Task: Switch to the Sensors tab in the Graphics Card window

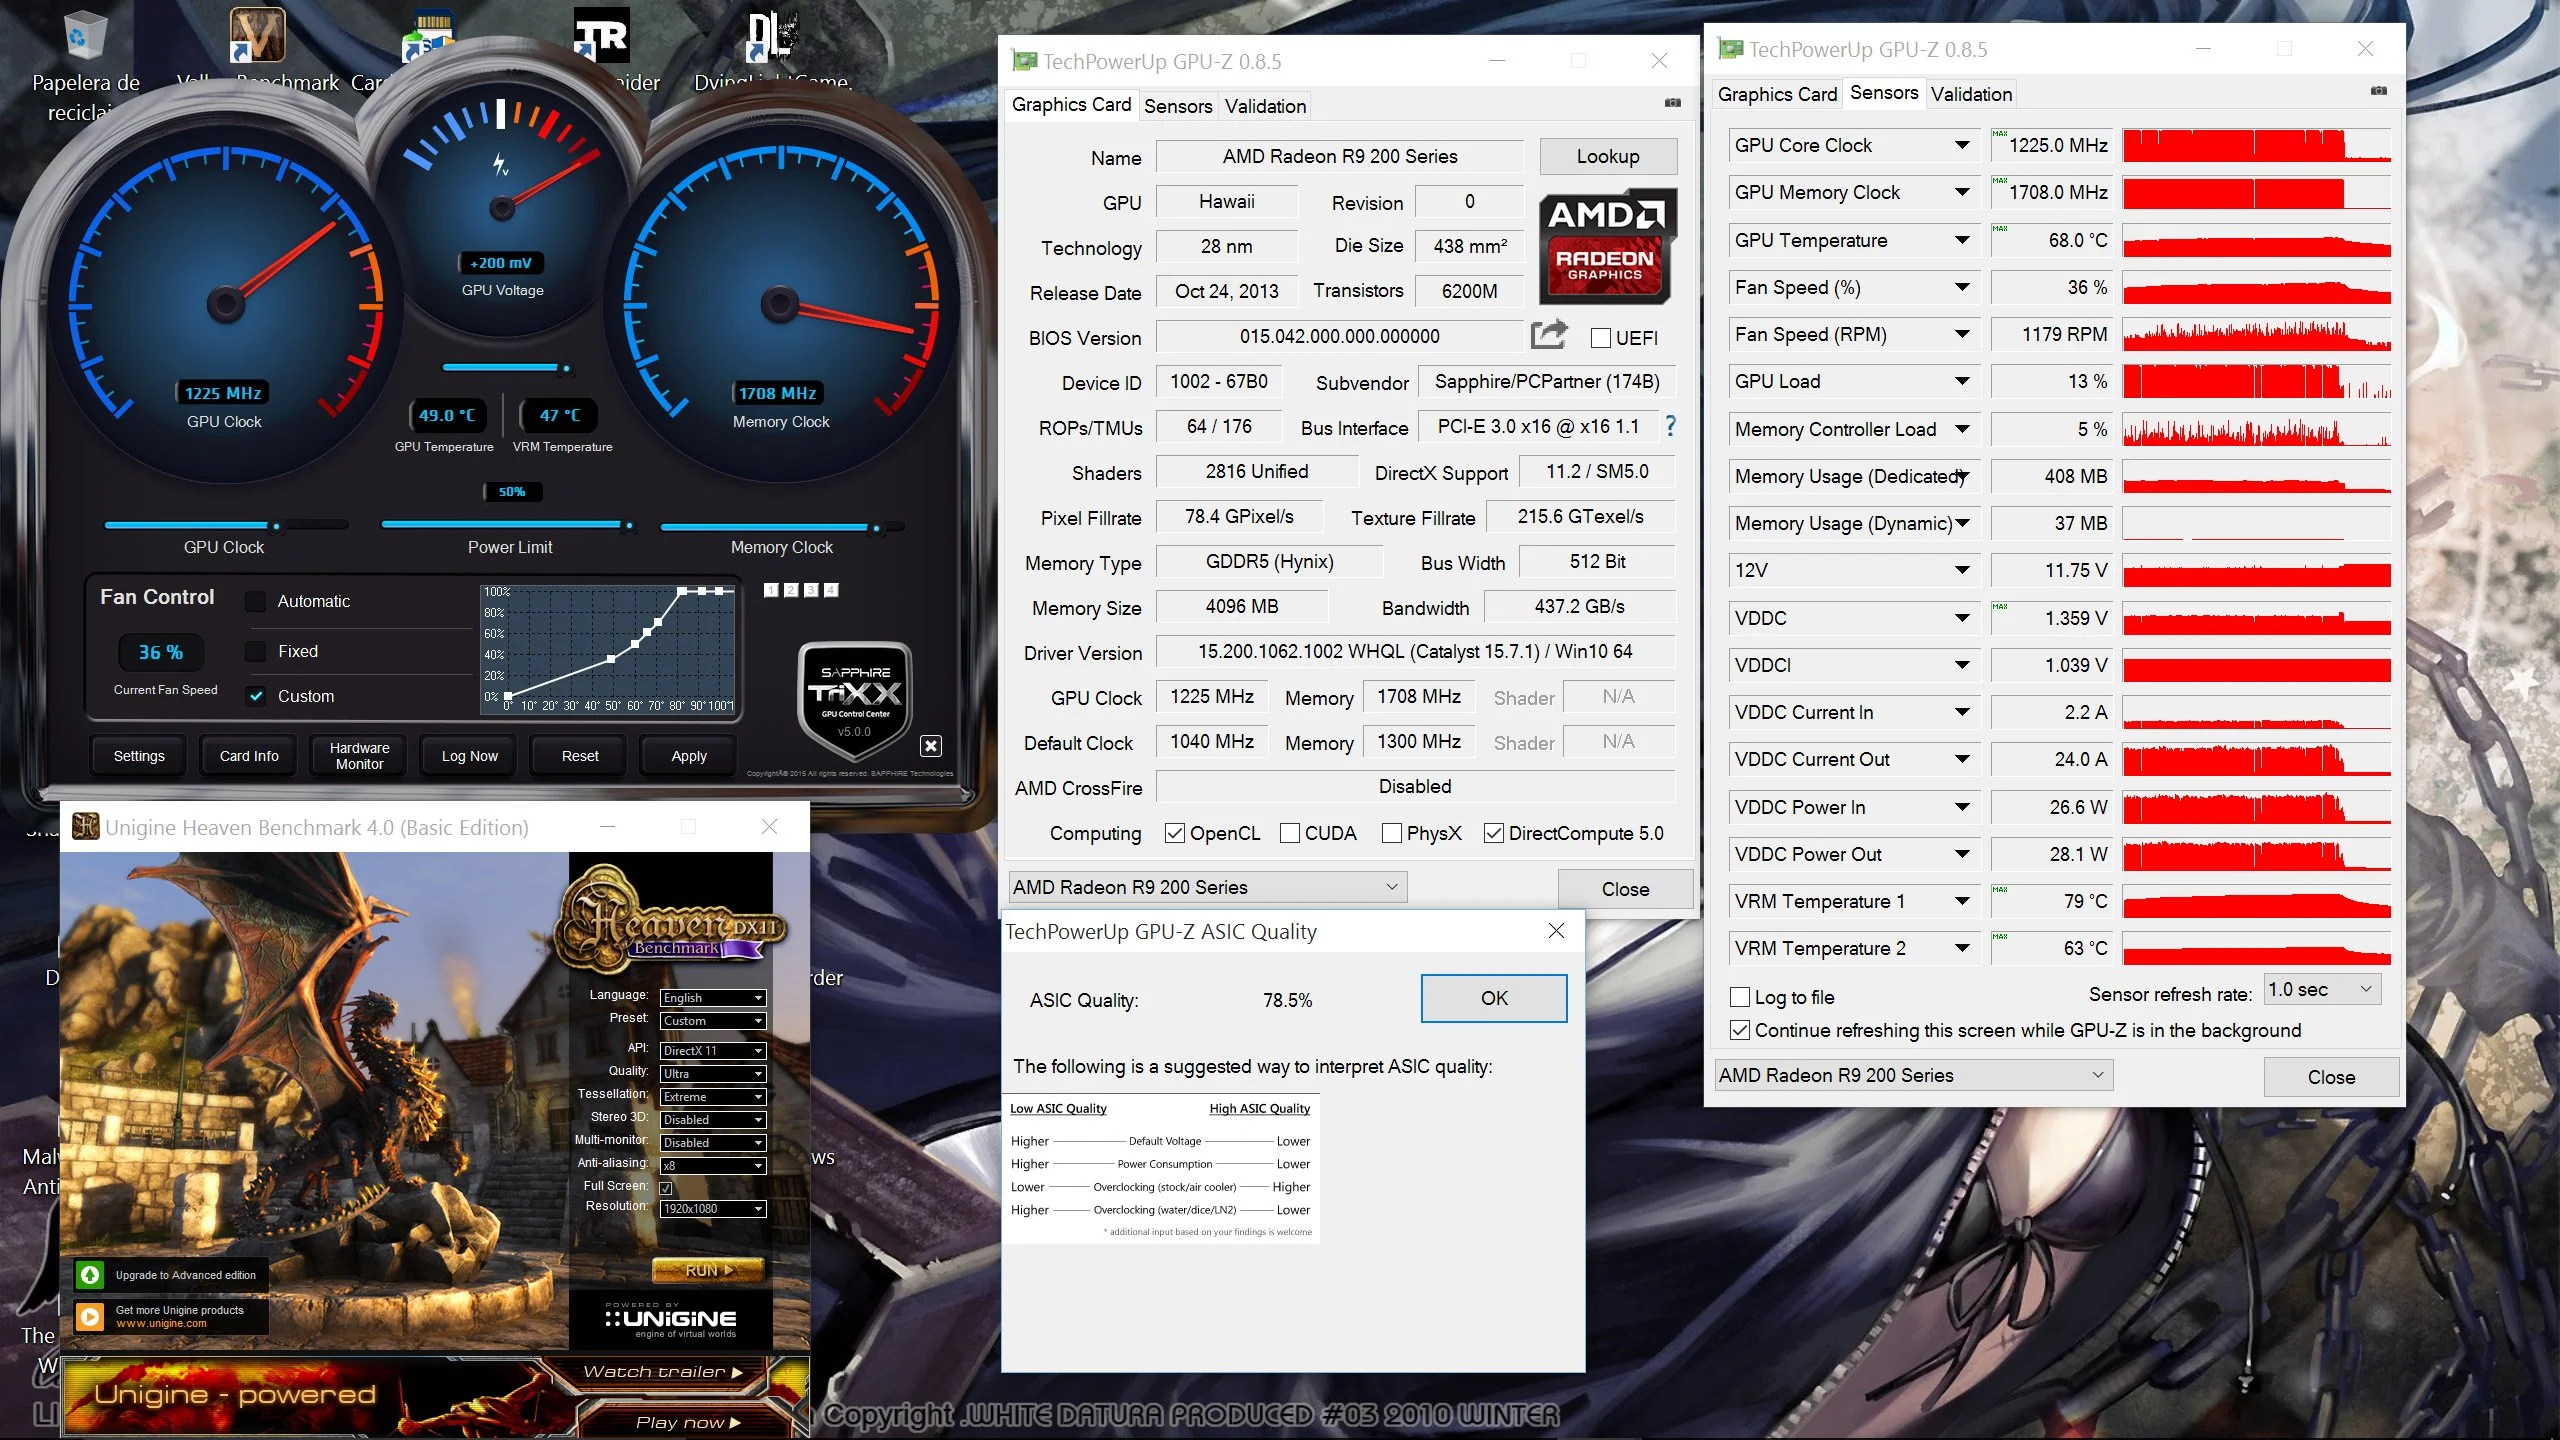Action: click(1178, 106)
